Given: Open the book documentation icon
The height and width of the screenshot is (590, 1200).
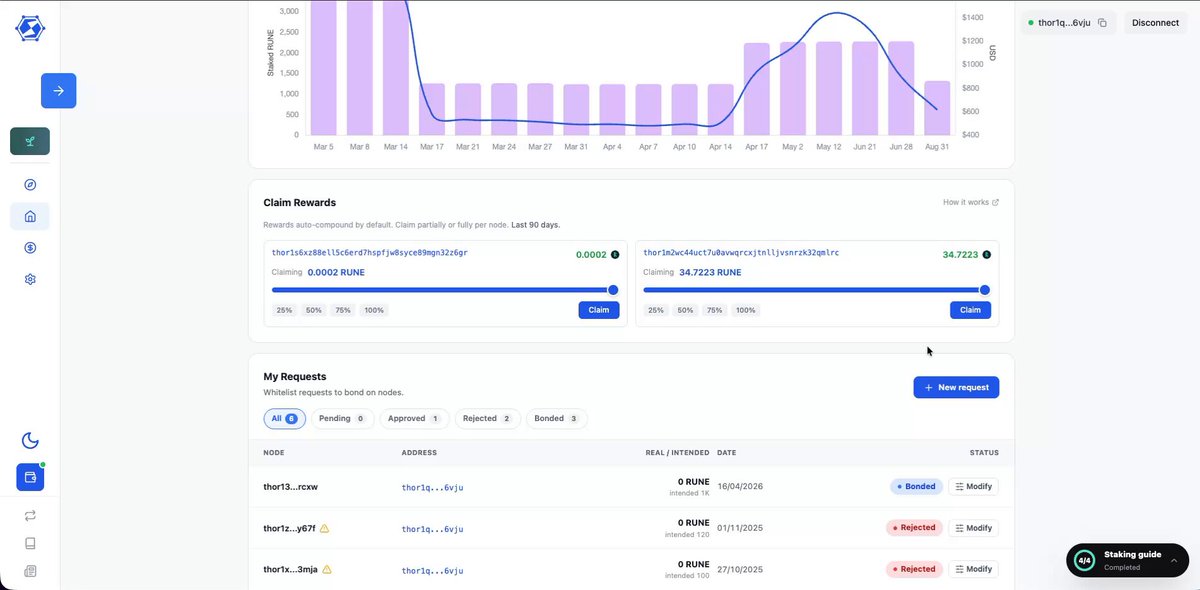Looking at the screenshot, I should click(30, 543).
